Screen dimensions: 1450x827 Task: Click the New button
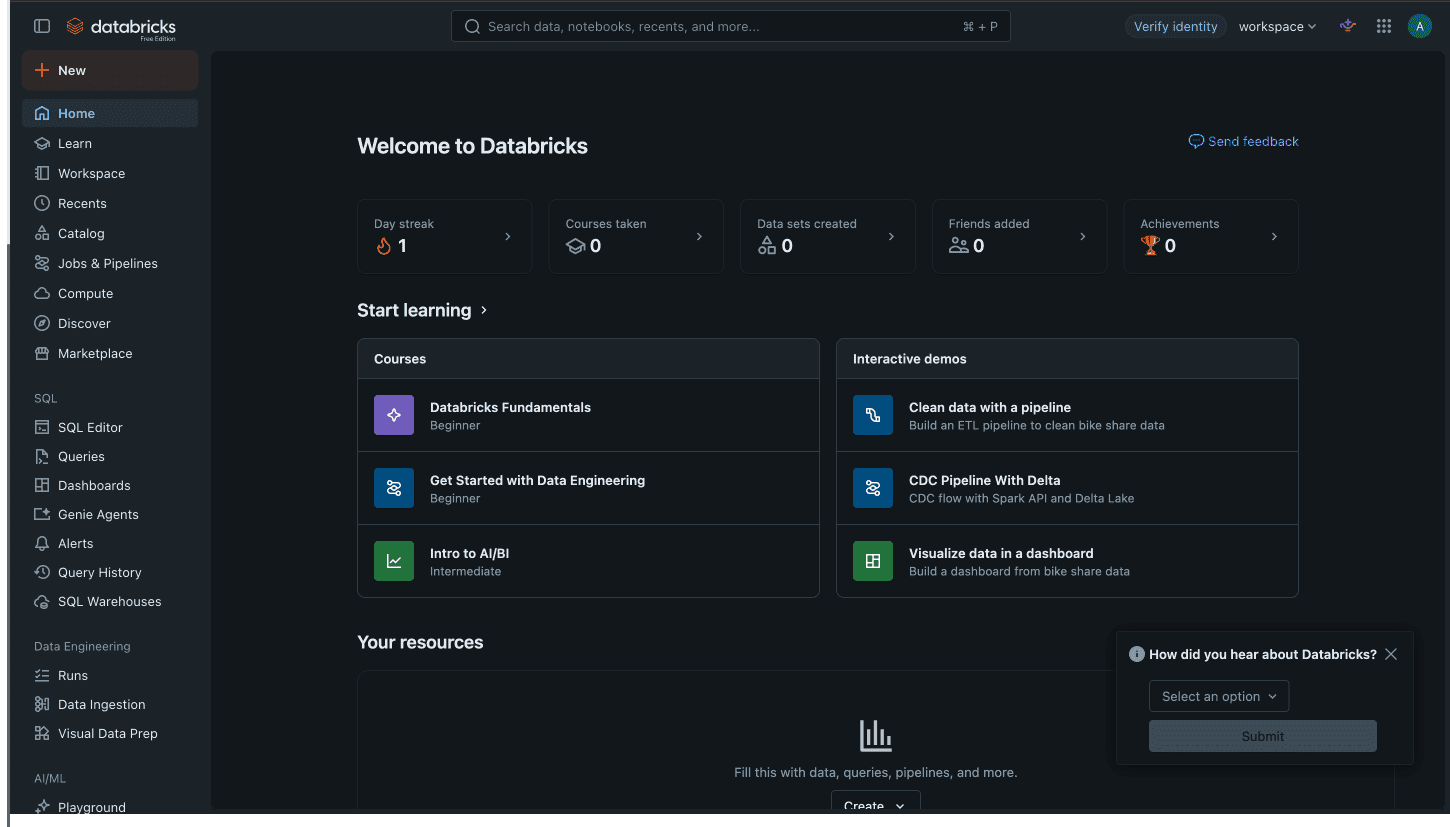pyautogui.click(x=110, y=70)
